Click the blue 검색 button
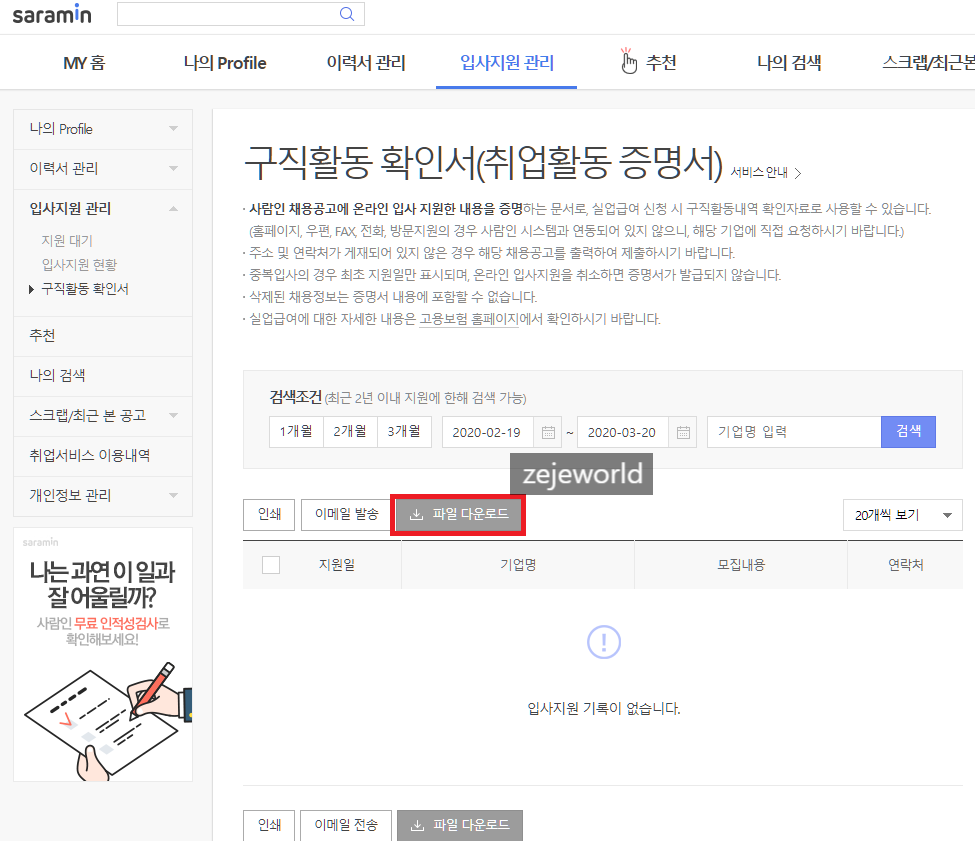The height and width of the screenshot is (841, 975). click(908, 432)
